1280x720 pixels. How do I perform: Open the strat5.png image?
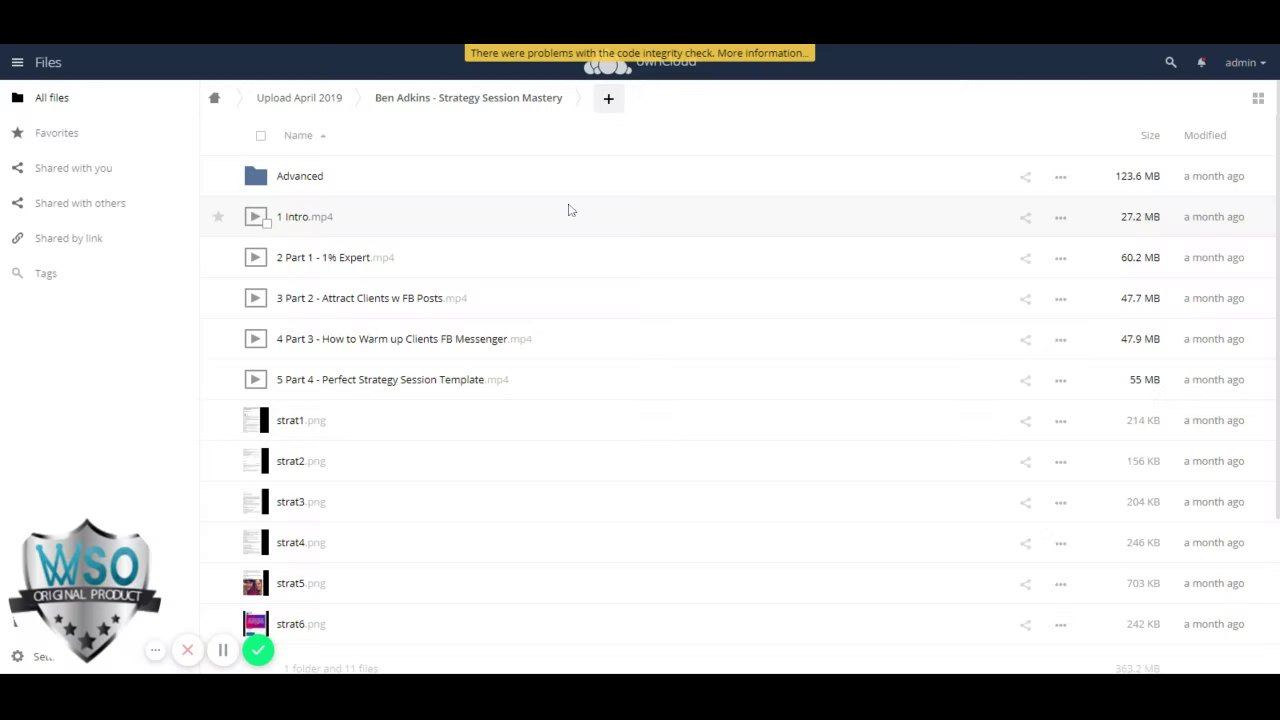(x=301, y=583)
